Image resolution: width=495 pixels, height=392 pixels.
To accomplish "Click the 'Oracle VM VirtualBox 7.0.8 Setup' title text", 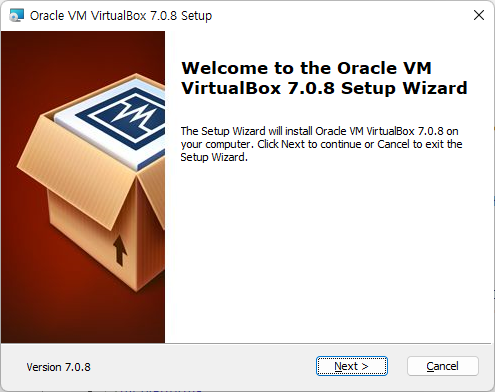I will click(121, 16).
